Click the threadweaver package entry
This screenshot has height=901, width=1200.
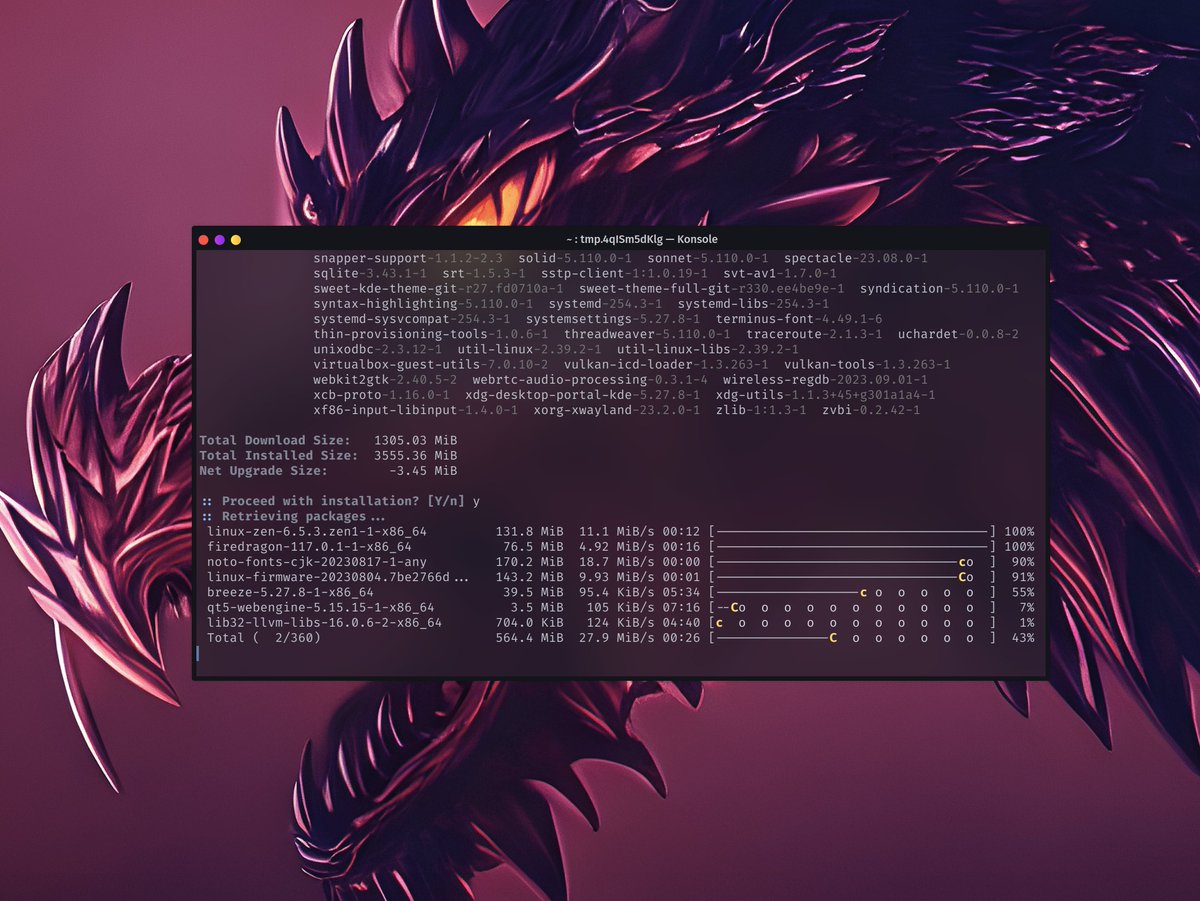pos(647,334)
